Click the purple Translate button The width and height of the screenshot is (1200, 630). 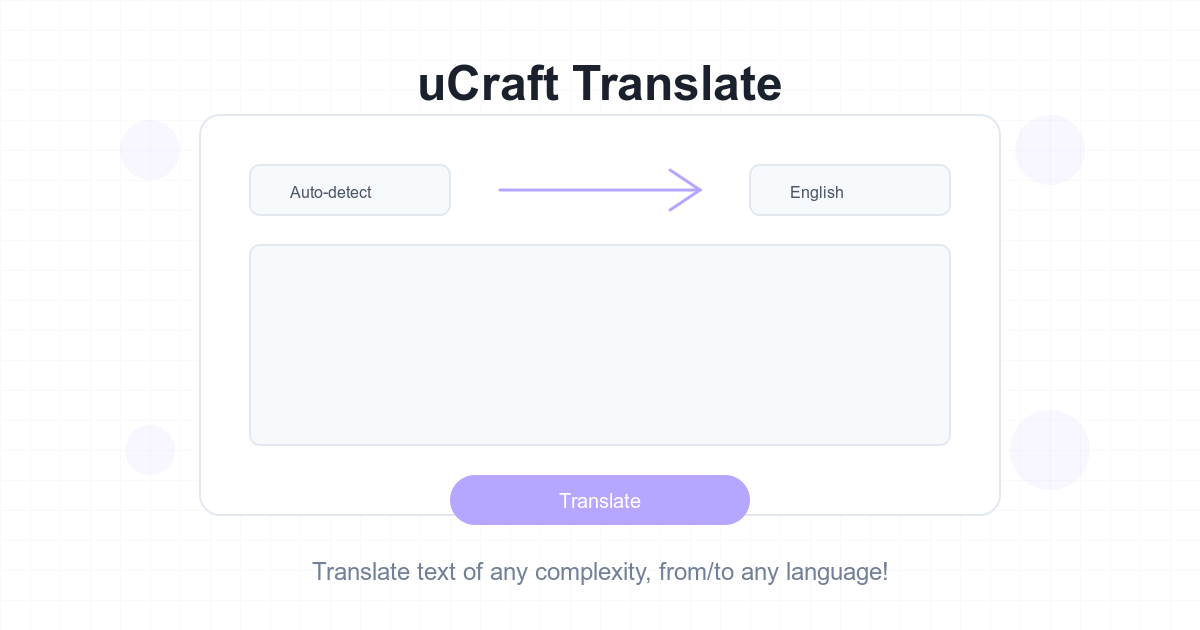point(600,500)
